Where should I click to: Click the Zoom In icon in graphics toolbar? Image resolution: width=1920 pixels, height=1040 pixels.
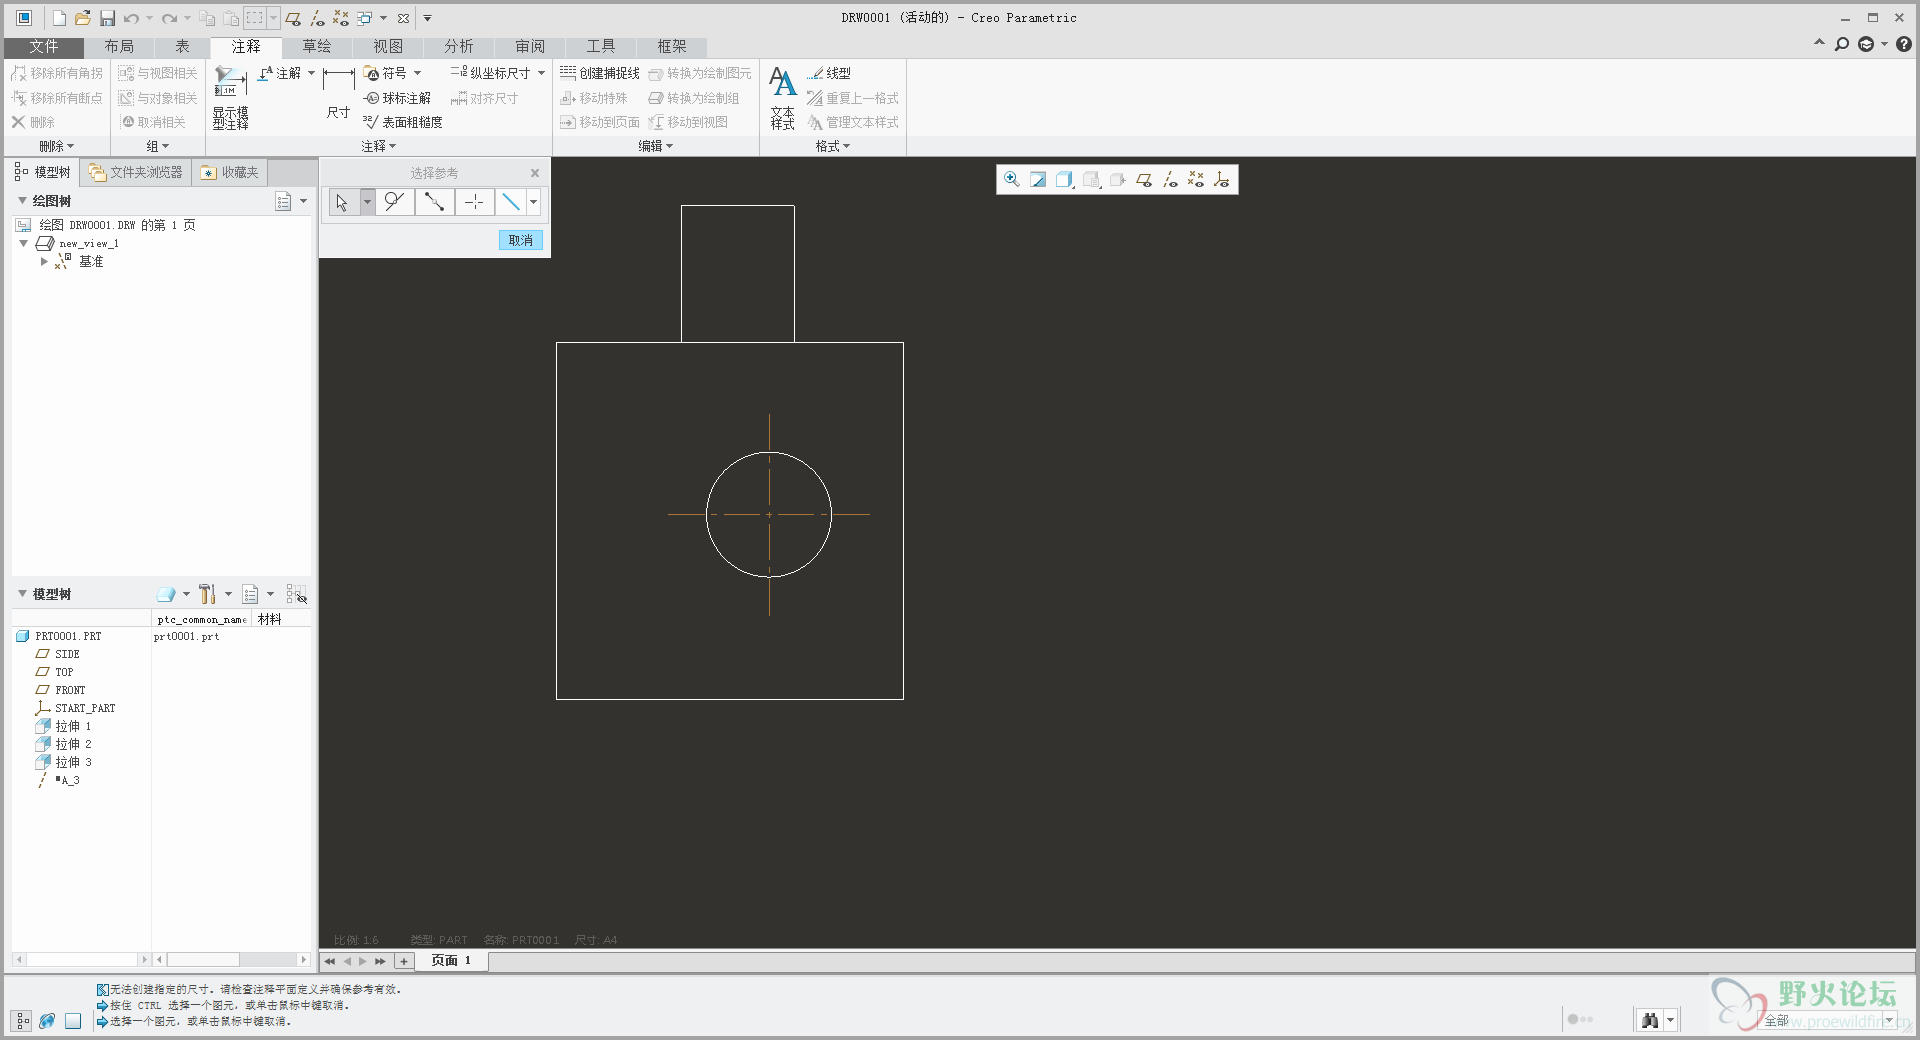point(1012,180)
